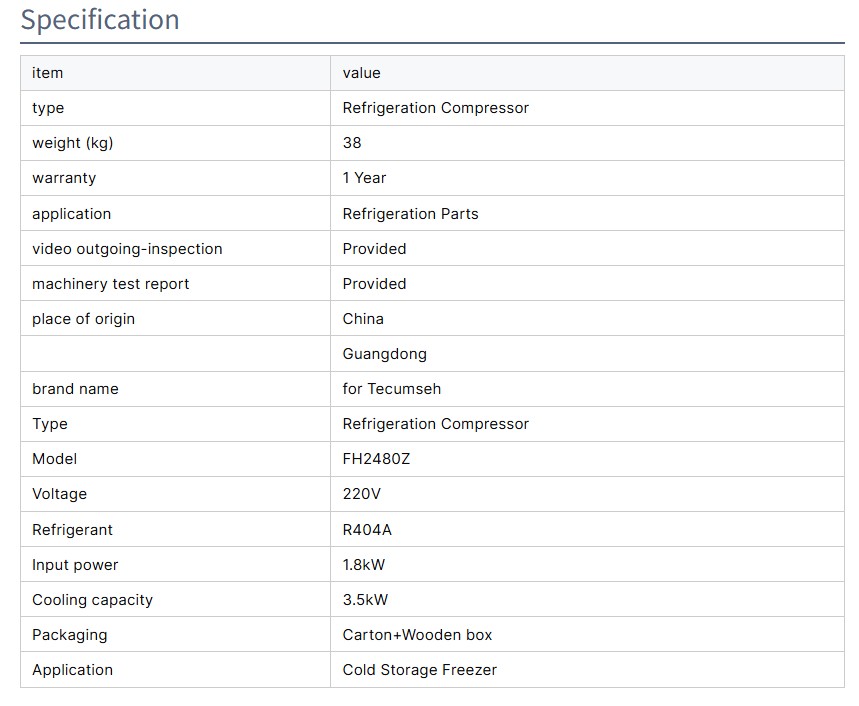859x706 pixels.
Task: Click the 'China' place of origin value
Action: pos(363,319)
